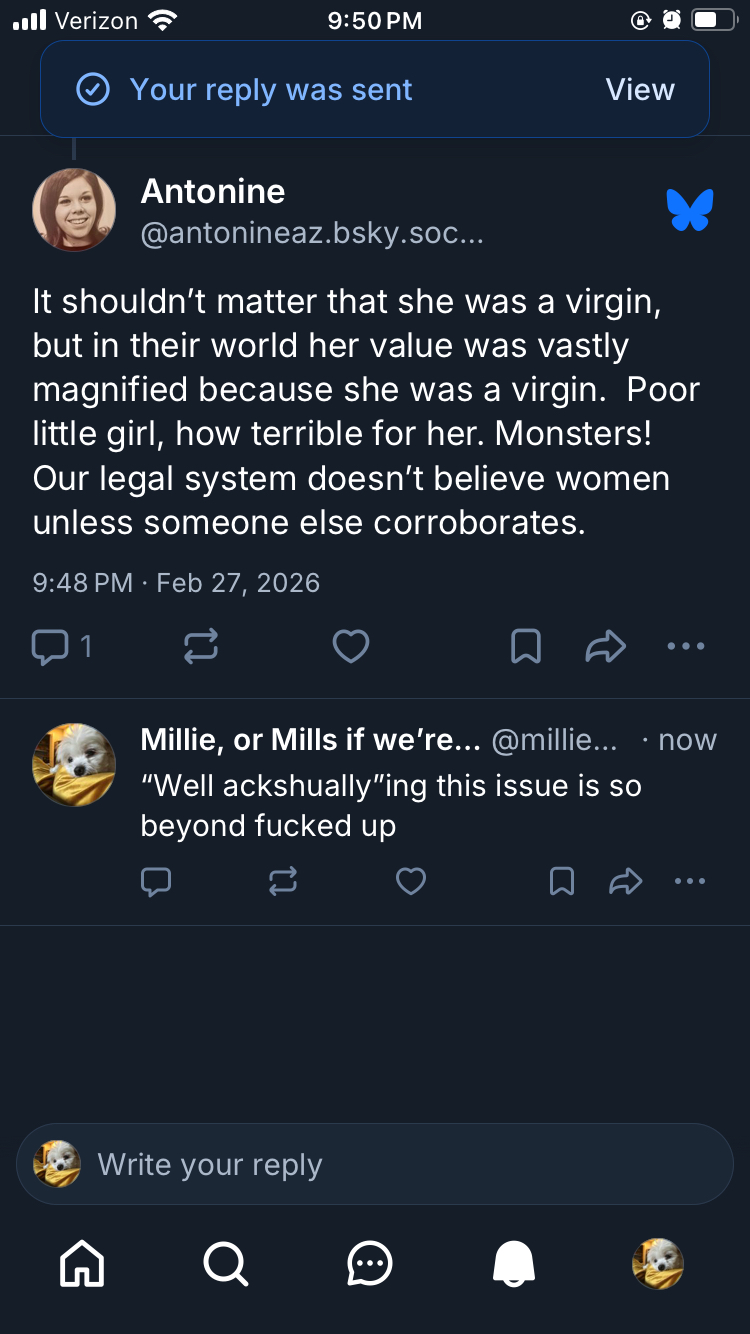Tap the Write your reply field
This screenshot has width=750, height=1334.
[400, 1164]
